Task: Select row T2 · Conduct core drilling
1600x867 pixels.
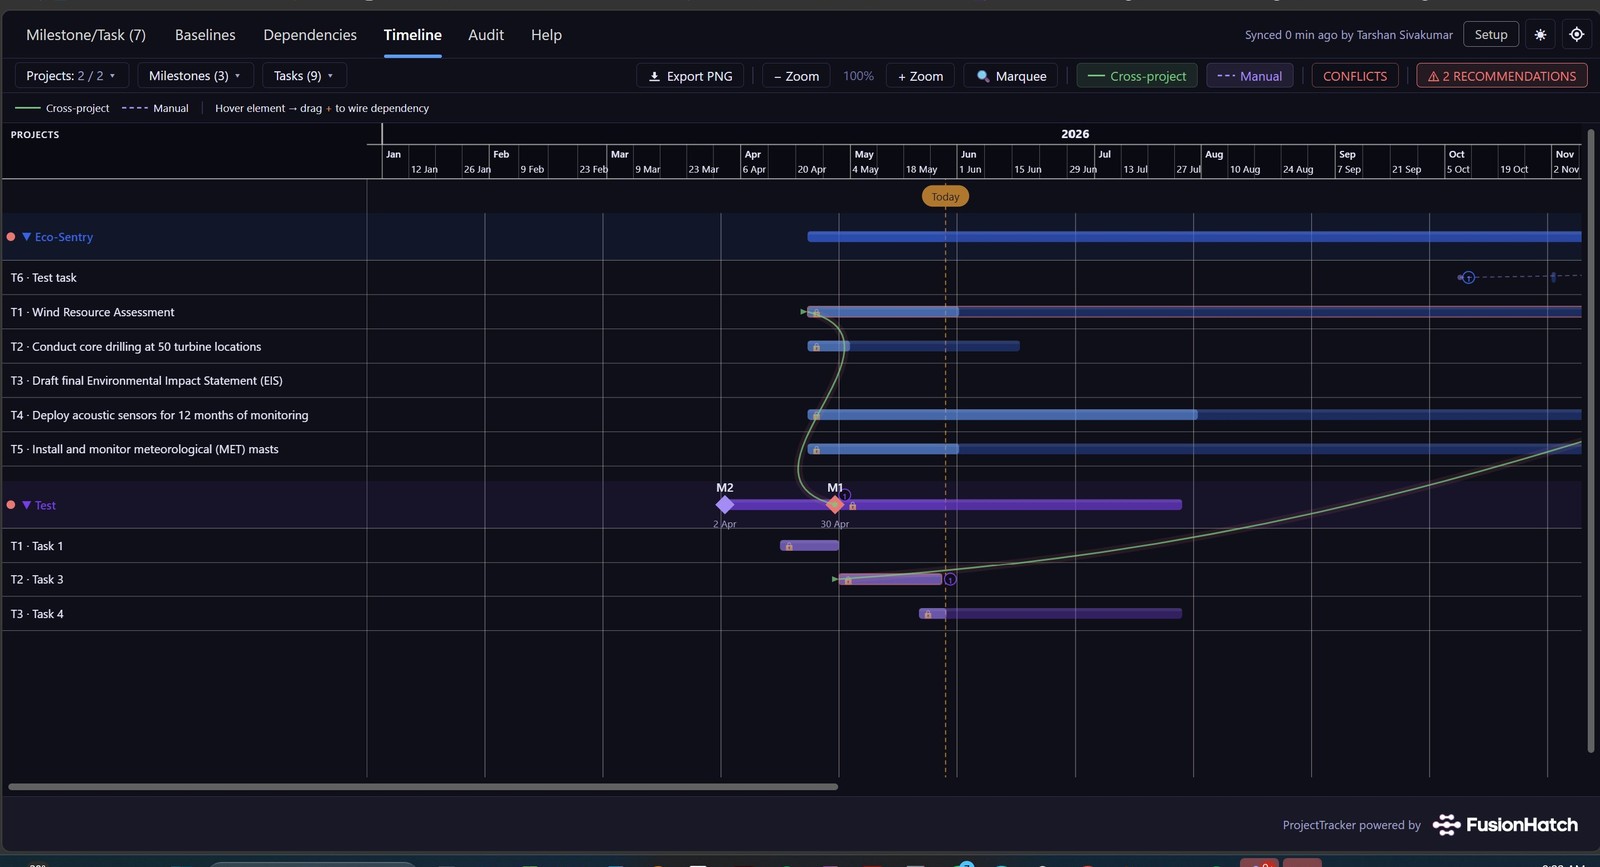Action: [184, 347]
